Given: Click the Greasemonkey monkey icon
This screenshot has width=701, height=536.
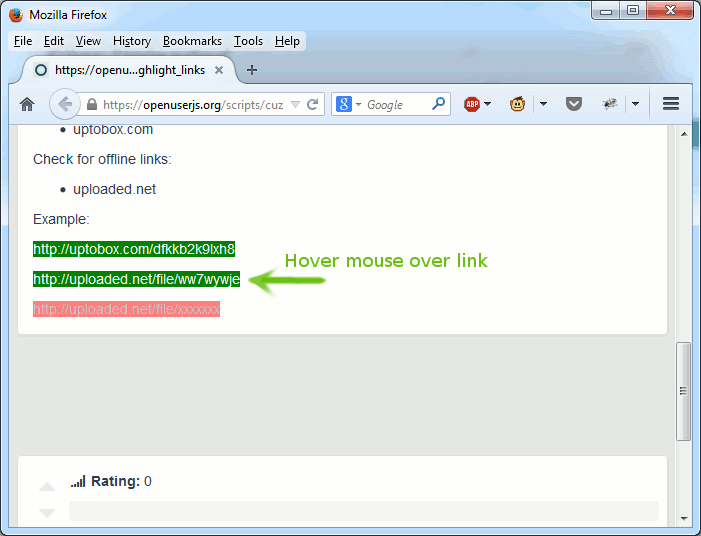Looking at the screenshot, I should (517, 104).
